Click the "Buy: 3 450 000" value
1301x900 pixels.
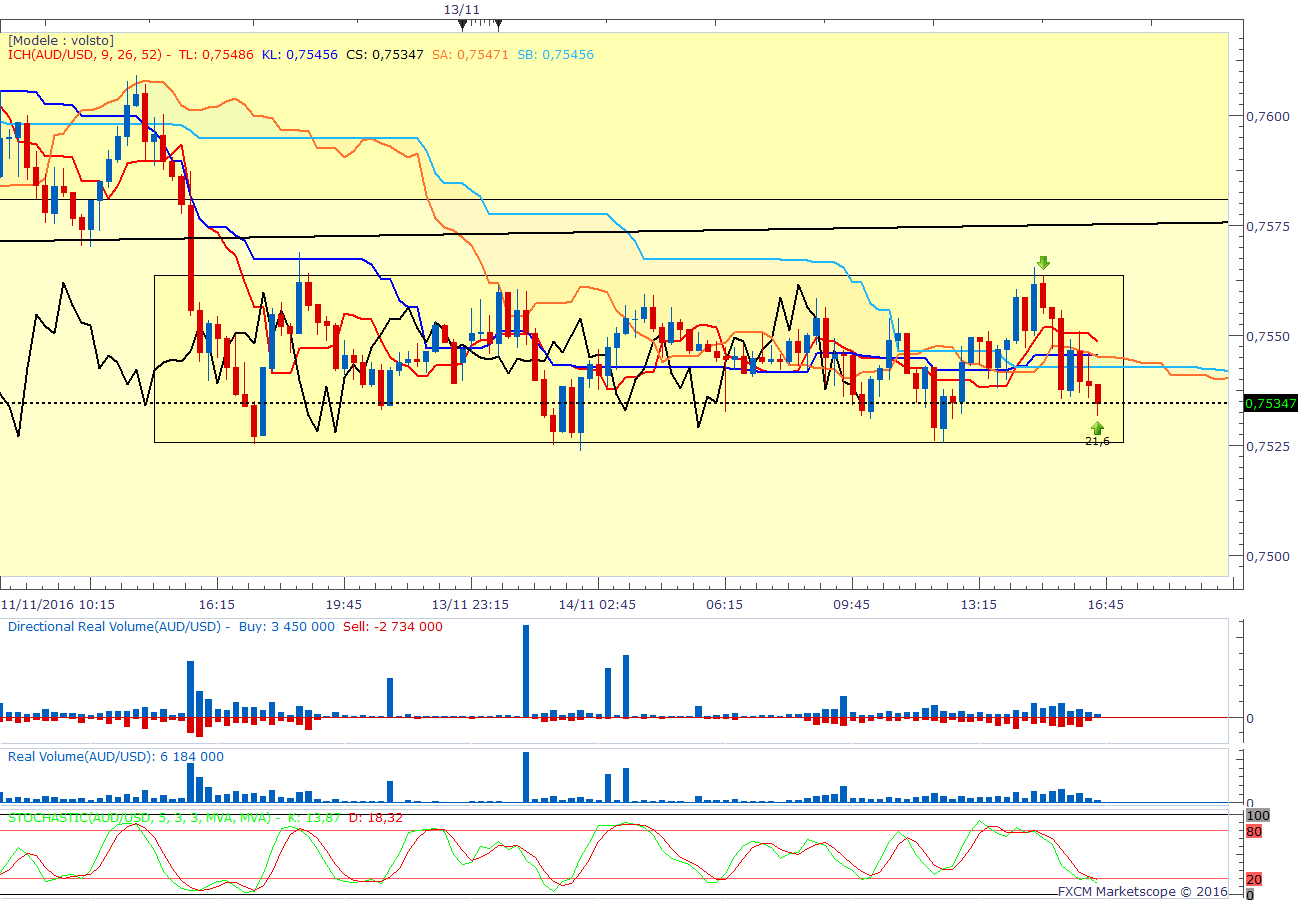click(x=287, y=627)
